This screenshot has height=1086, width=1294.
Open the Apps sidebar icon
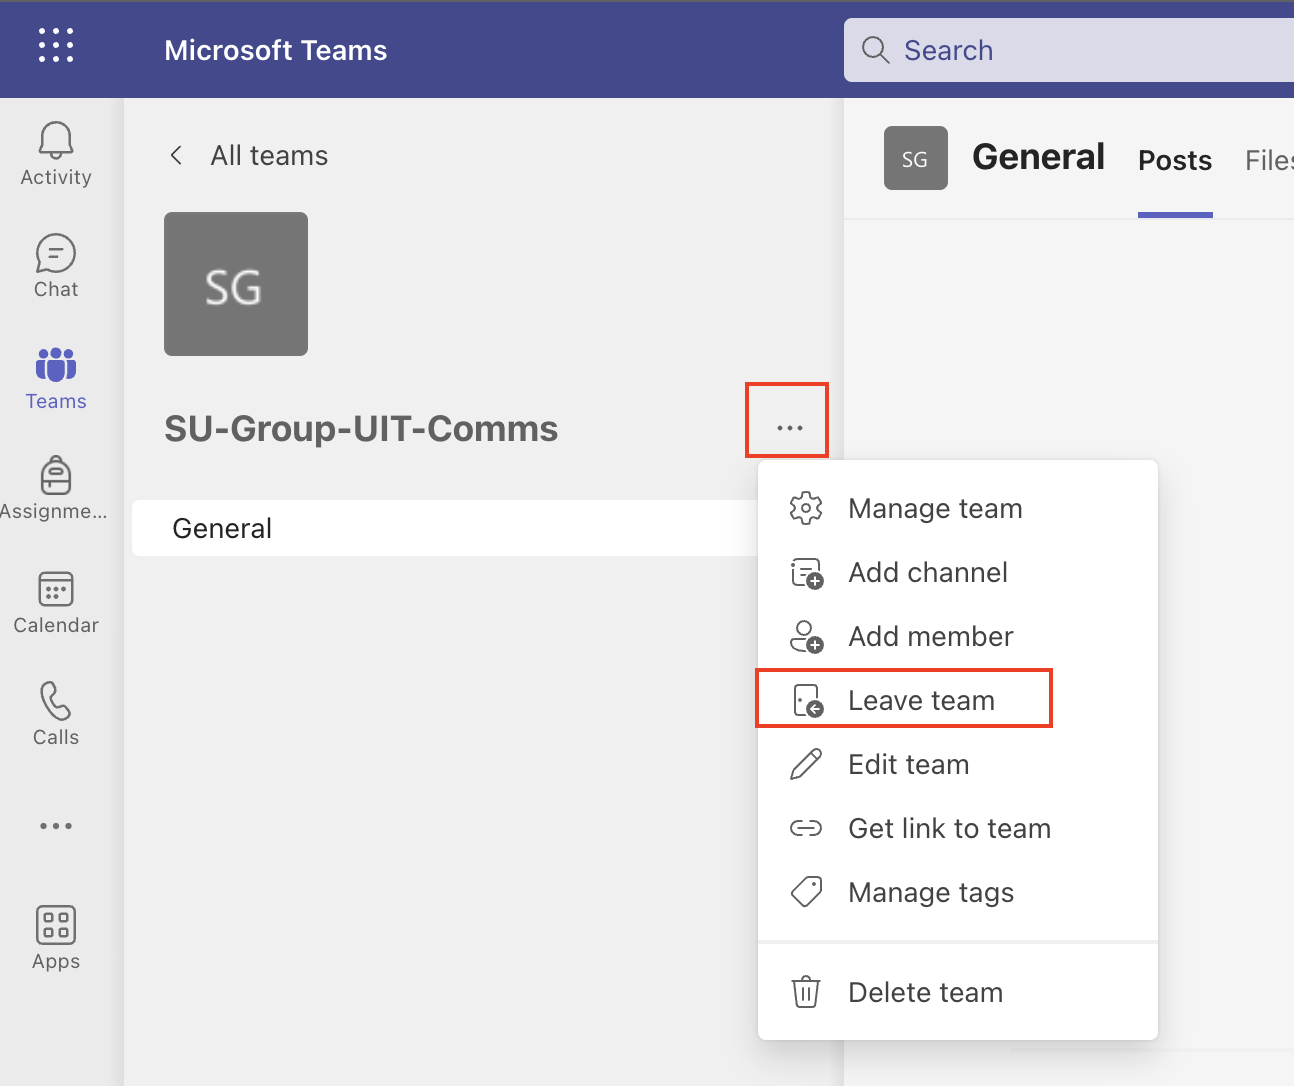(56, 938)
